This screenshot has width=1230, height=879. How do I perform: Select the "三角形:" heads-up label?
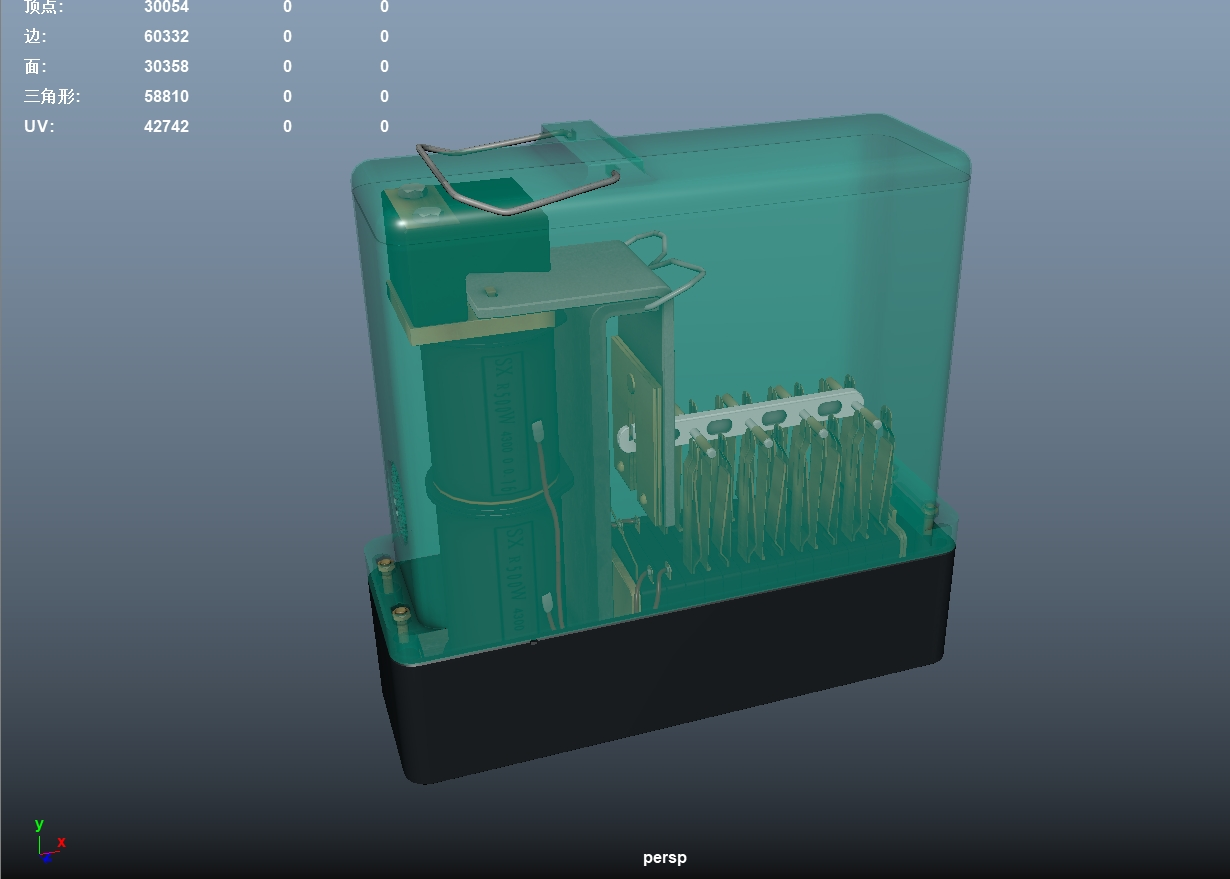pyautogui.click(x=52, y=97)
